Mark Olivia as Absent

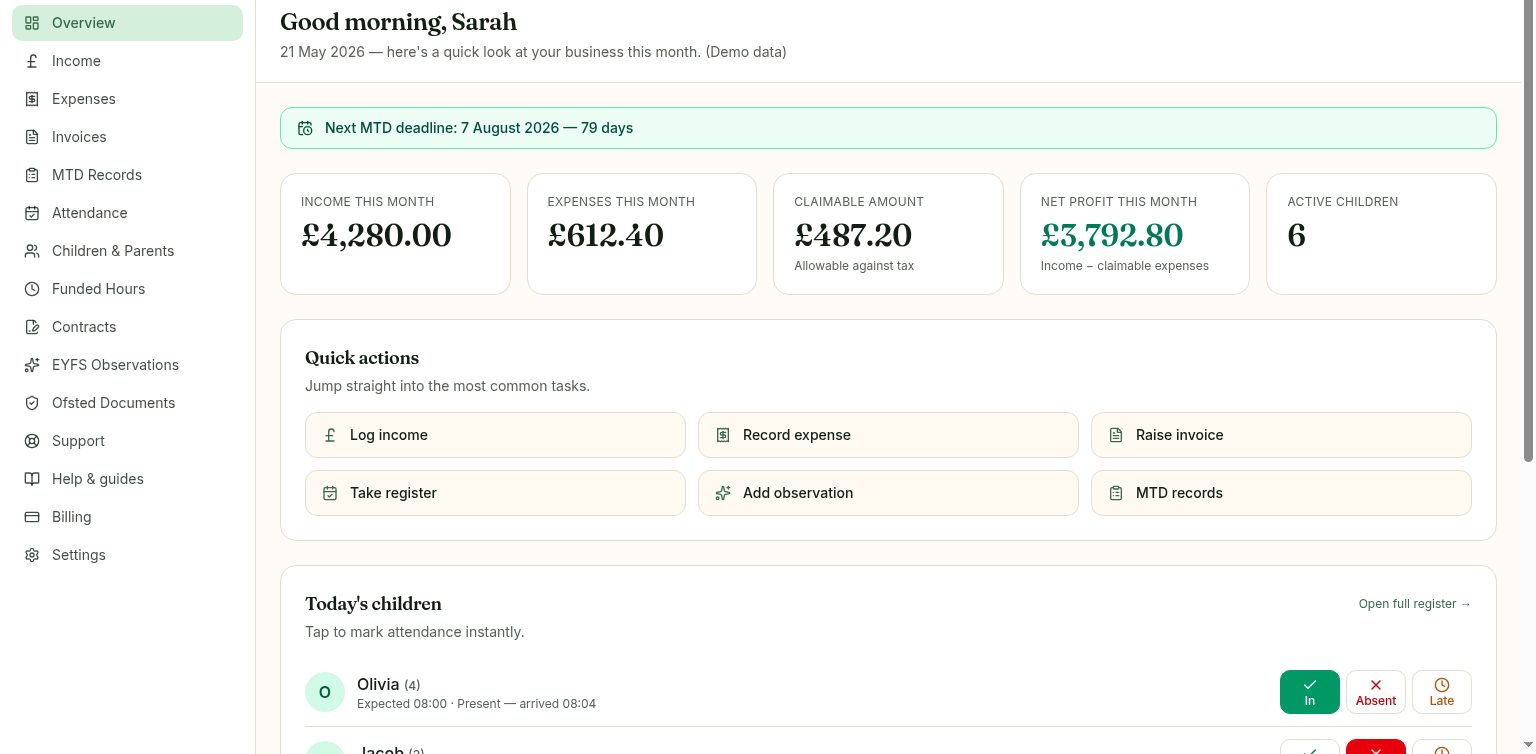(1376, 692)
